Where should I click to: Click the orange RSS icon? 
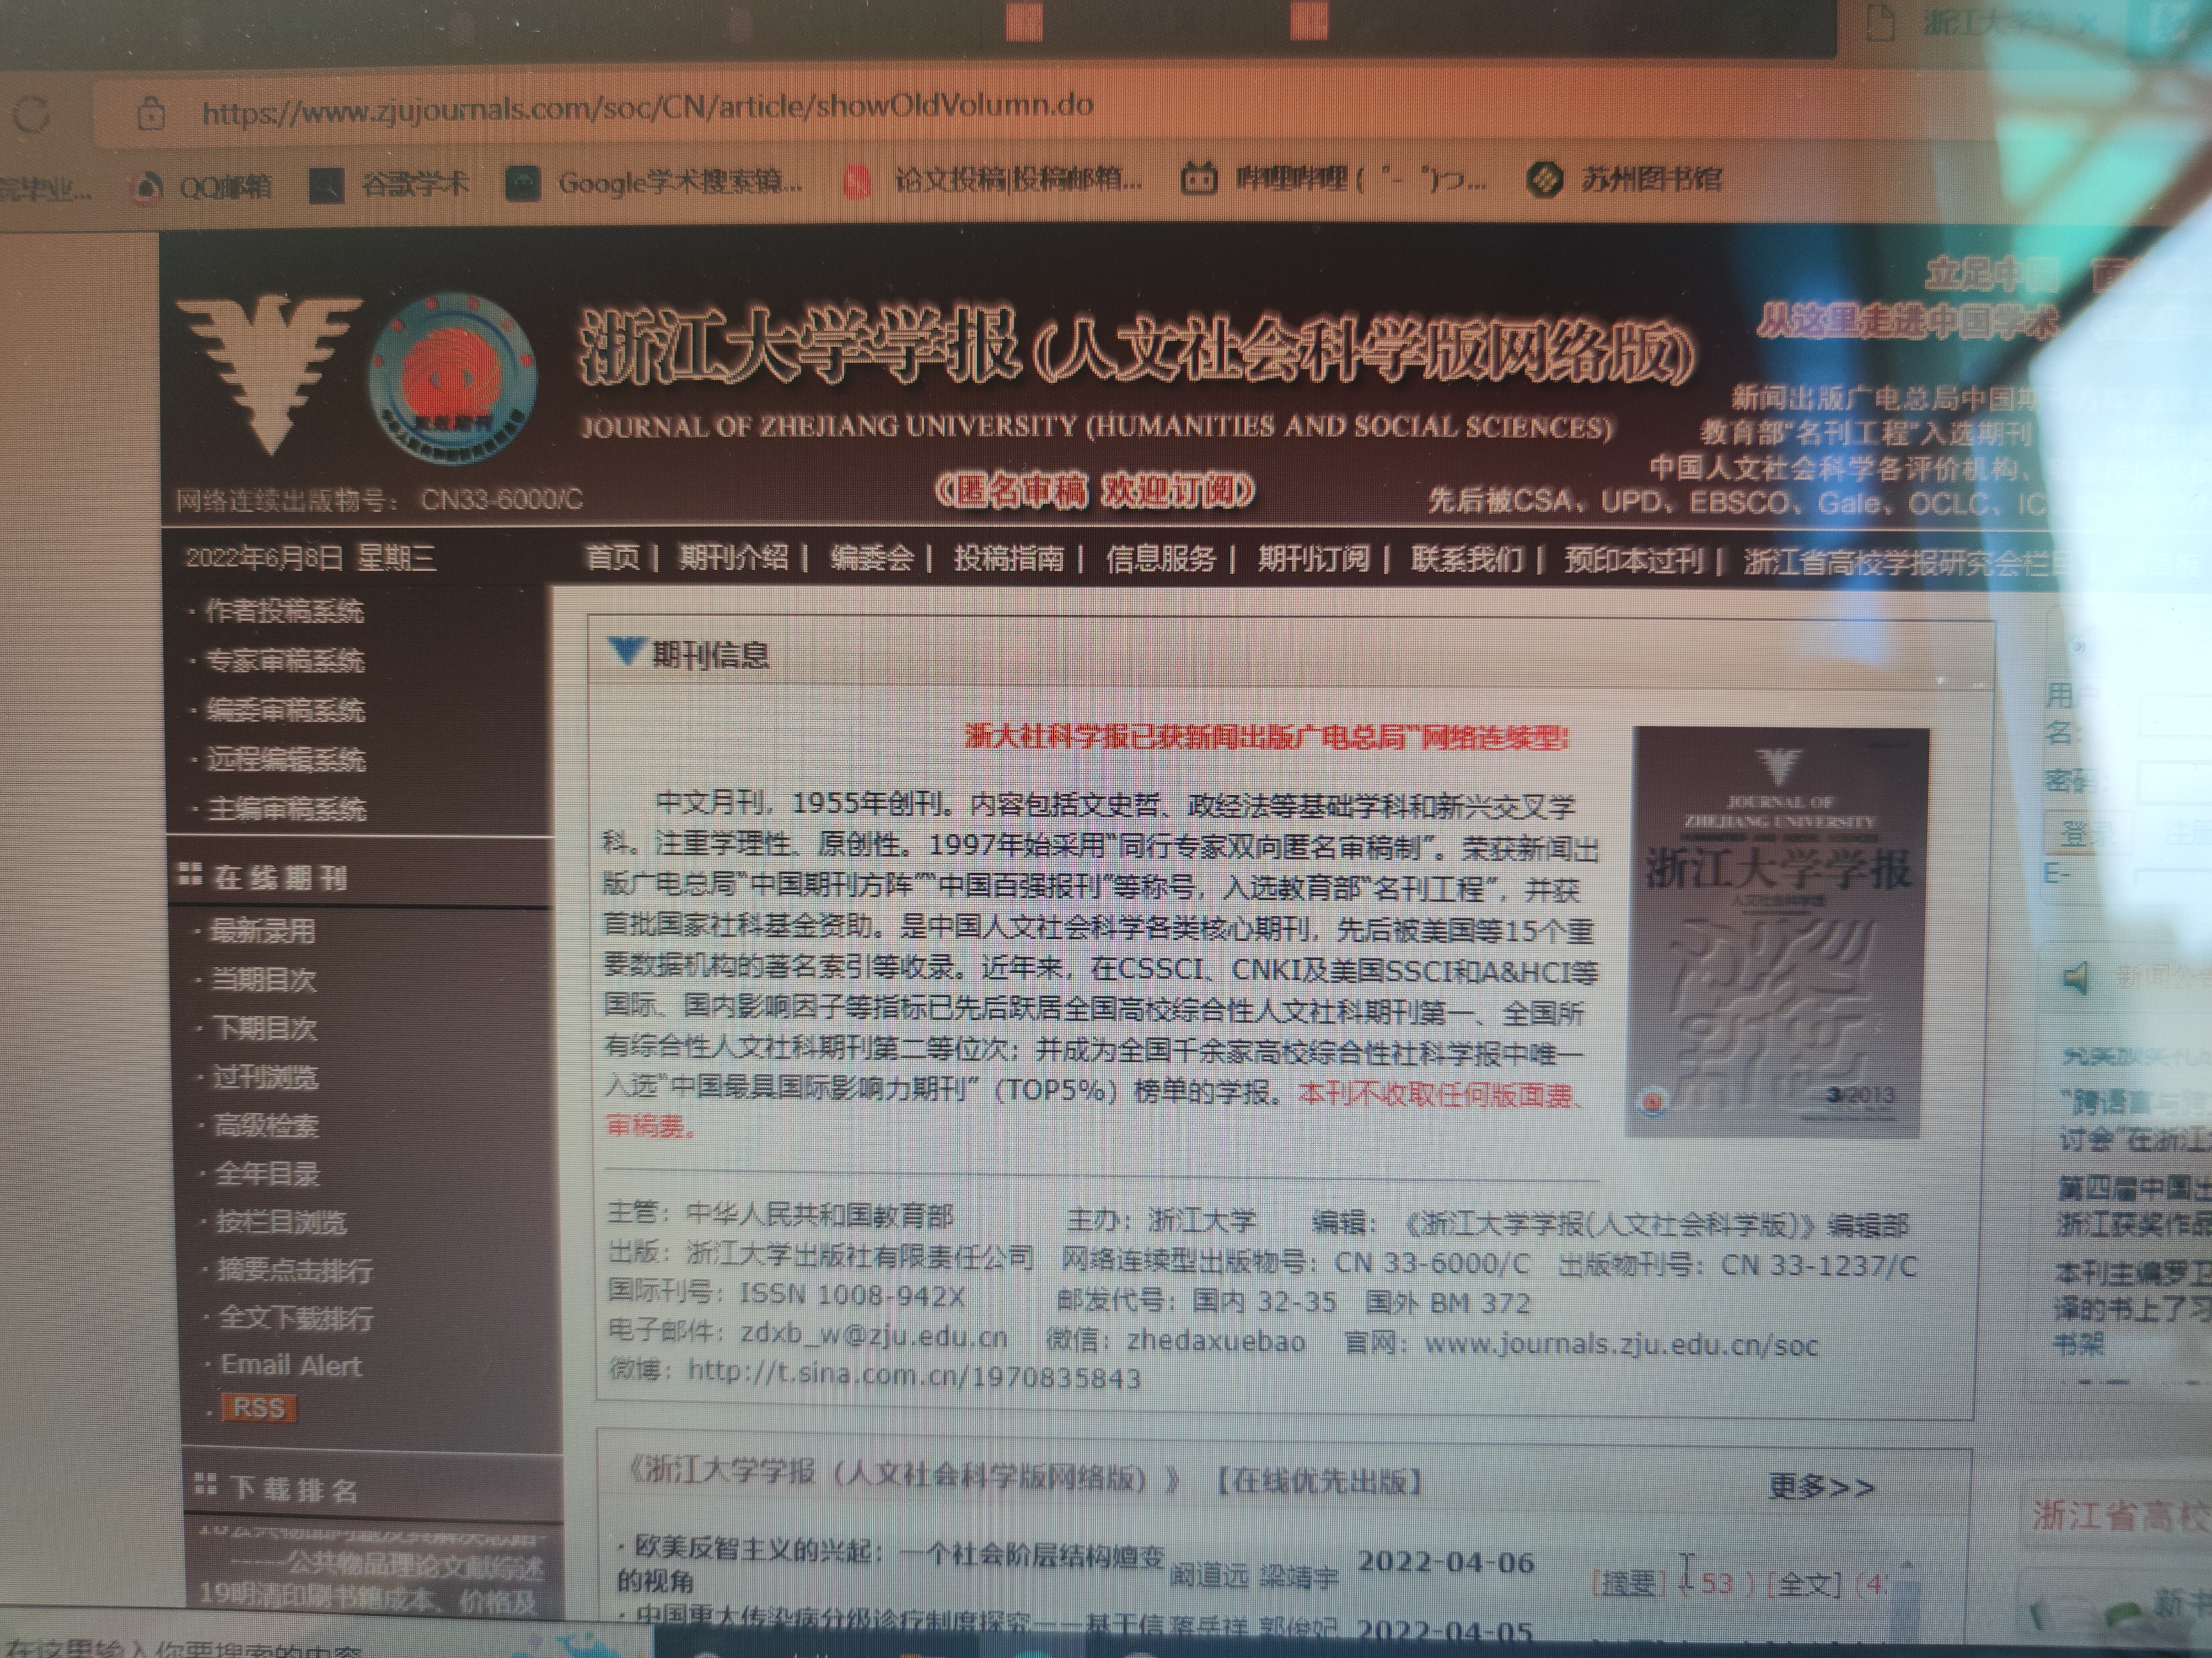(x=259, y=1409)
